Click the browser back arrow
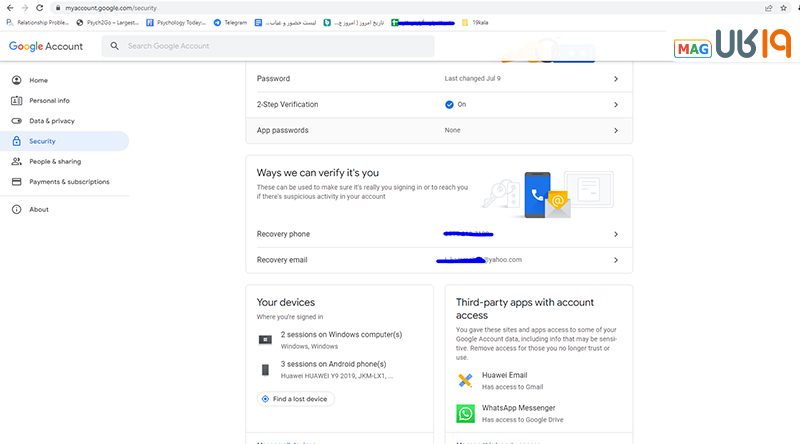 (9, 7)
